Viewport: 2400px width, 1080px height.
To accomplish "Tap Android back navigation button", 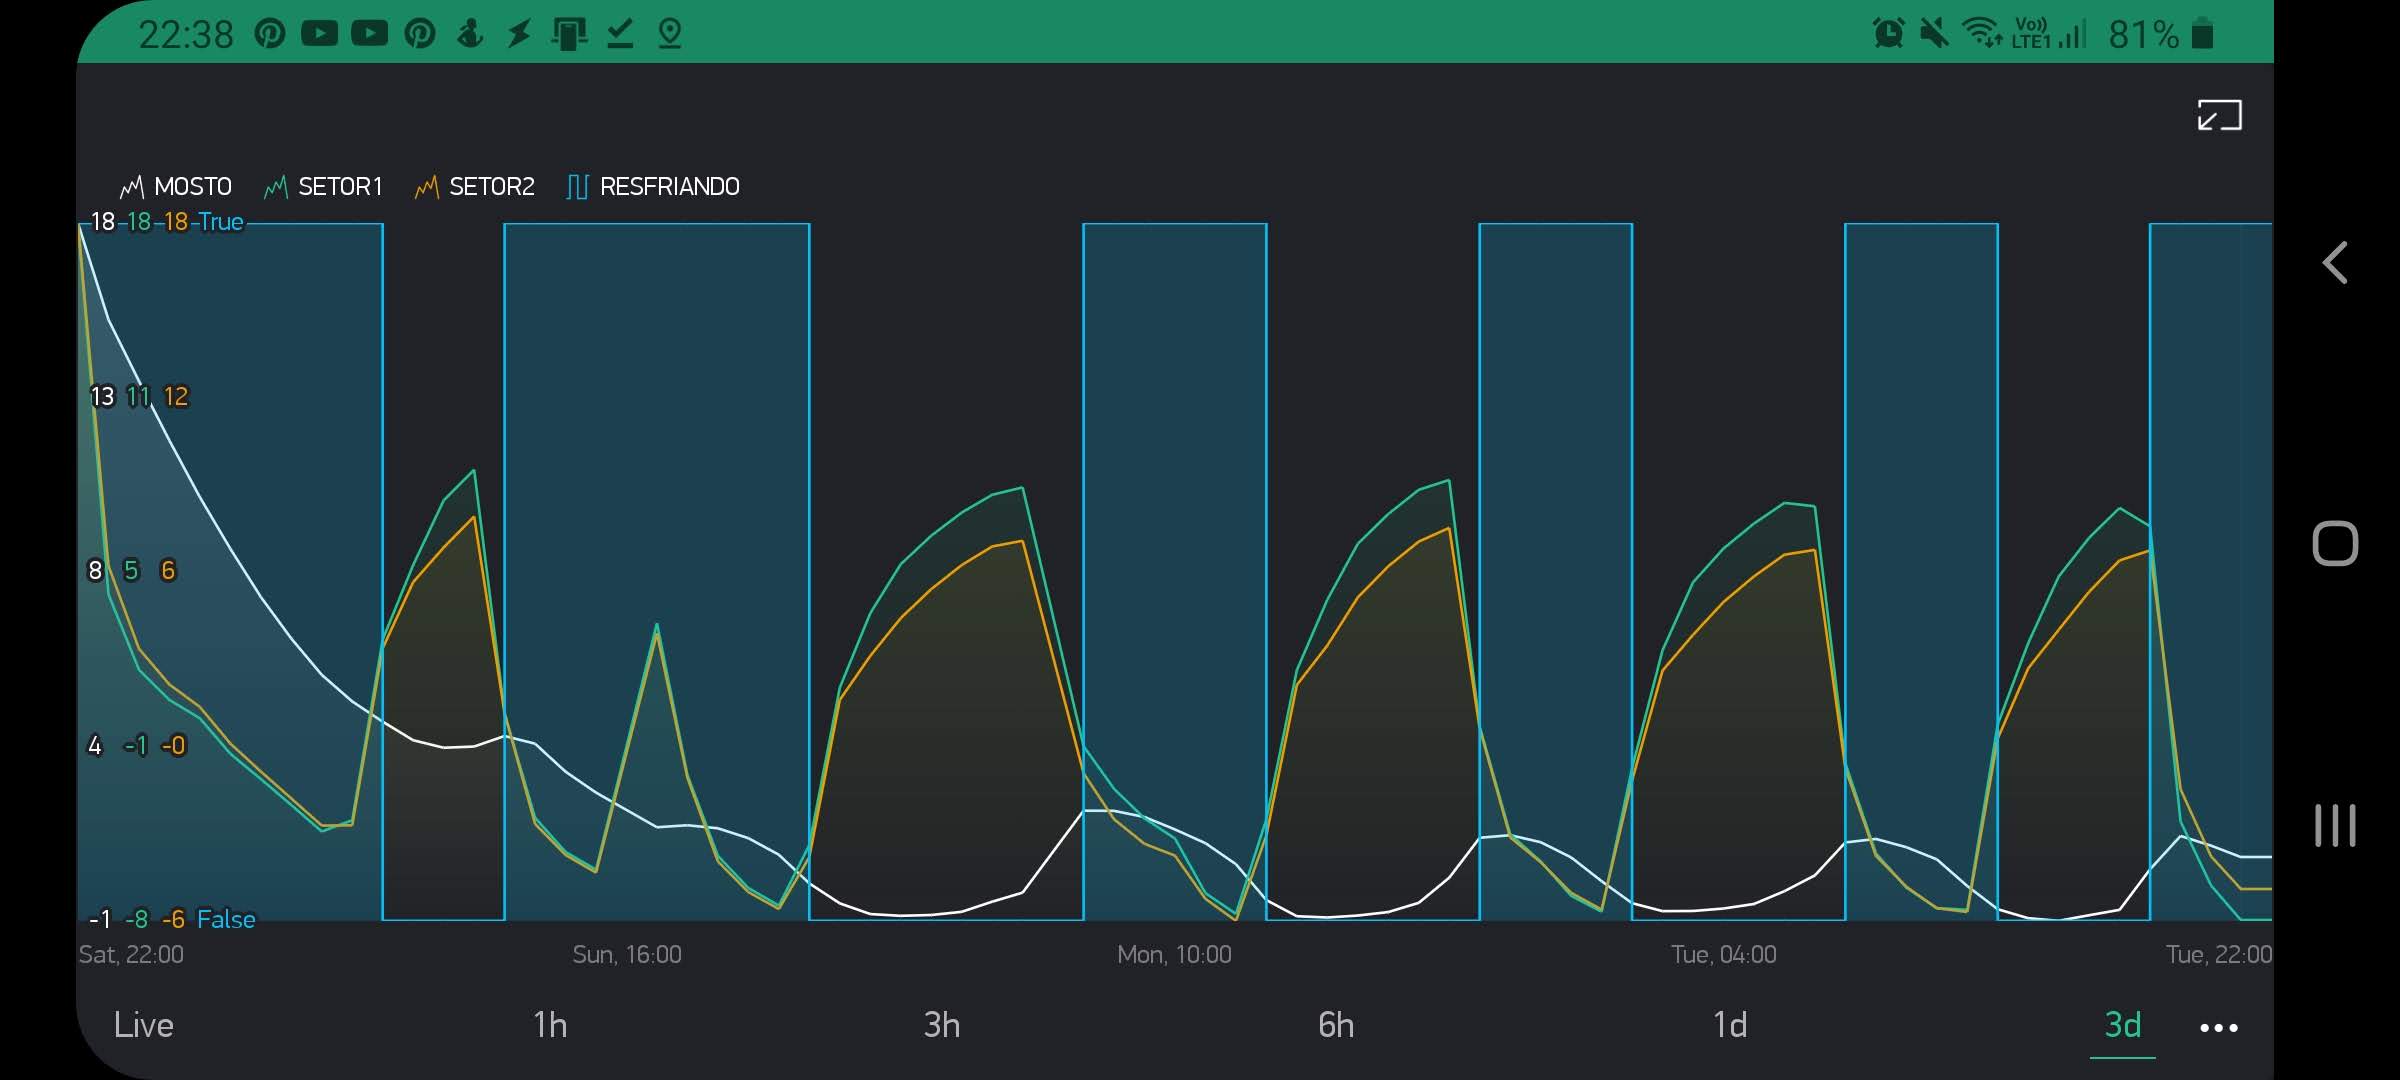I will click(2335, 263).
